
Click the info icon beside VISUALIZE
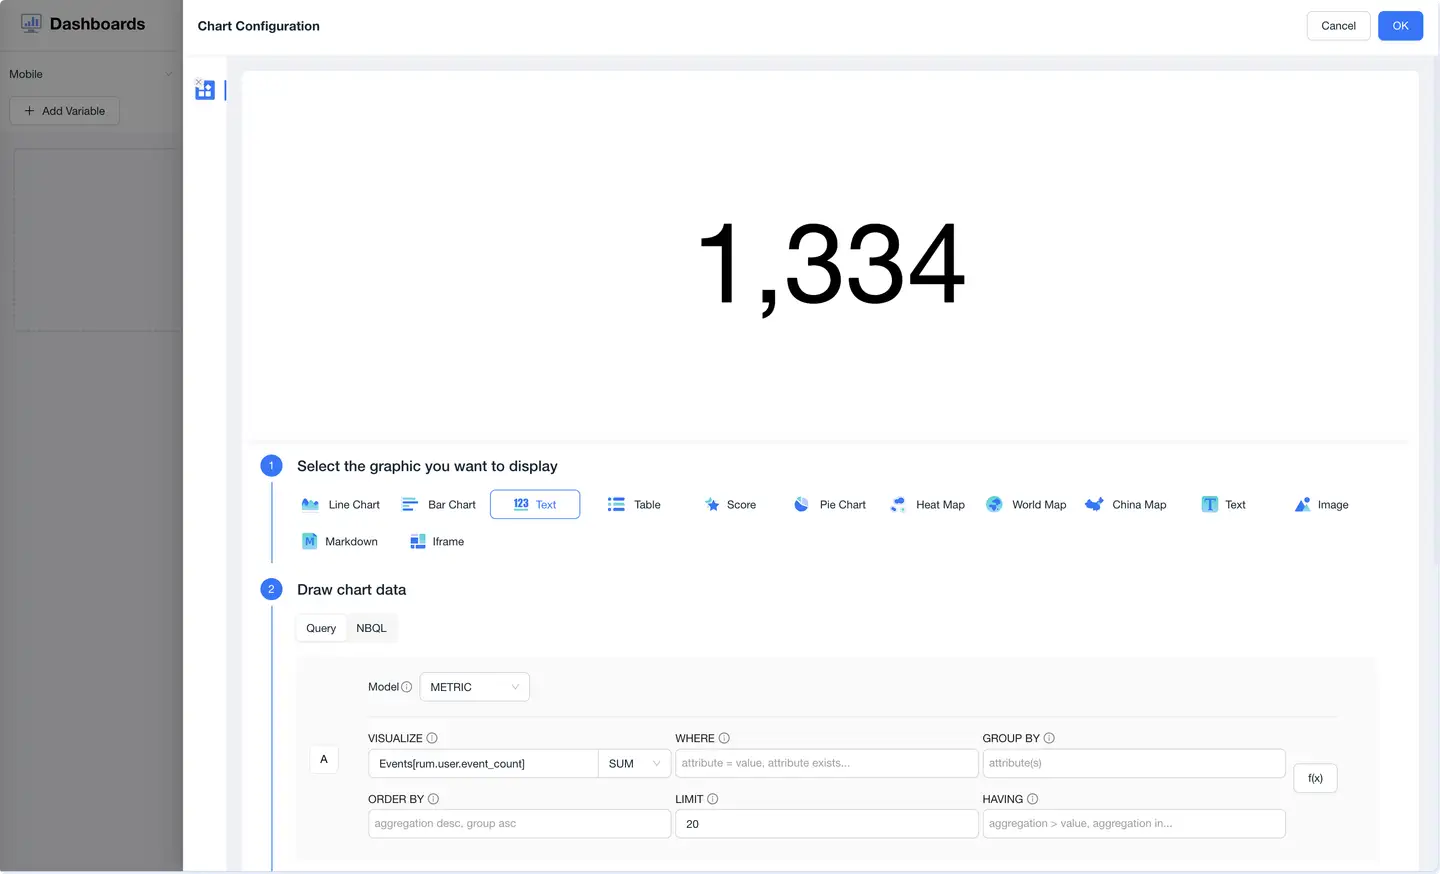[x=432, y=739]
